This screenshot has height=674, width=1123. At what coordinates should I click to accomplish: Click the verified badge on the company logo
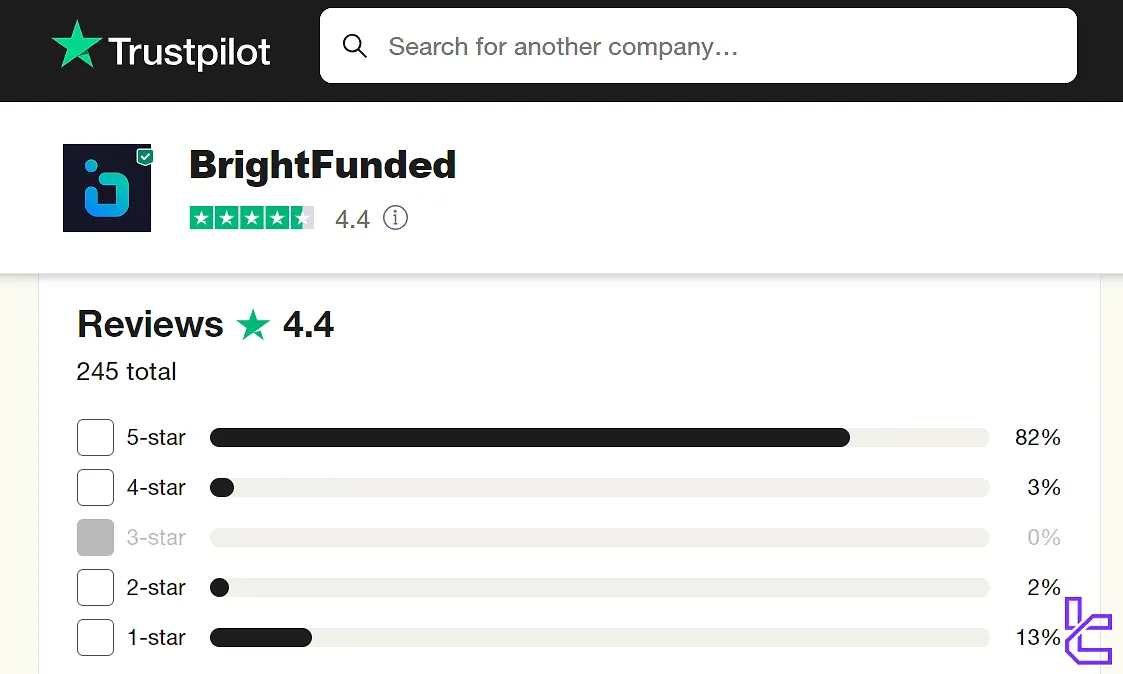click(145, 156)
